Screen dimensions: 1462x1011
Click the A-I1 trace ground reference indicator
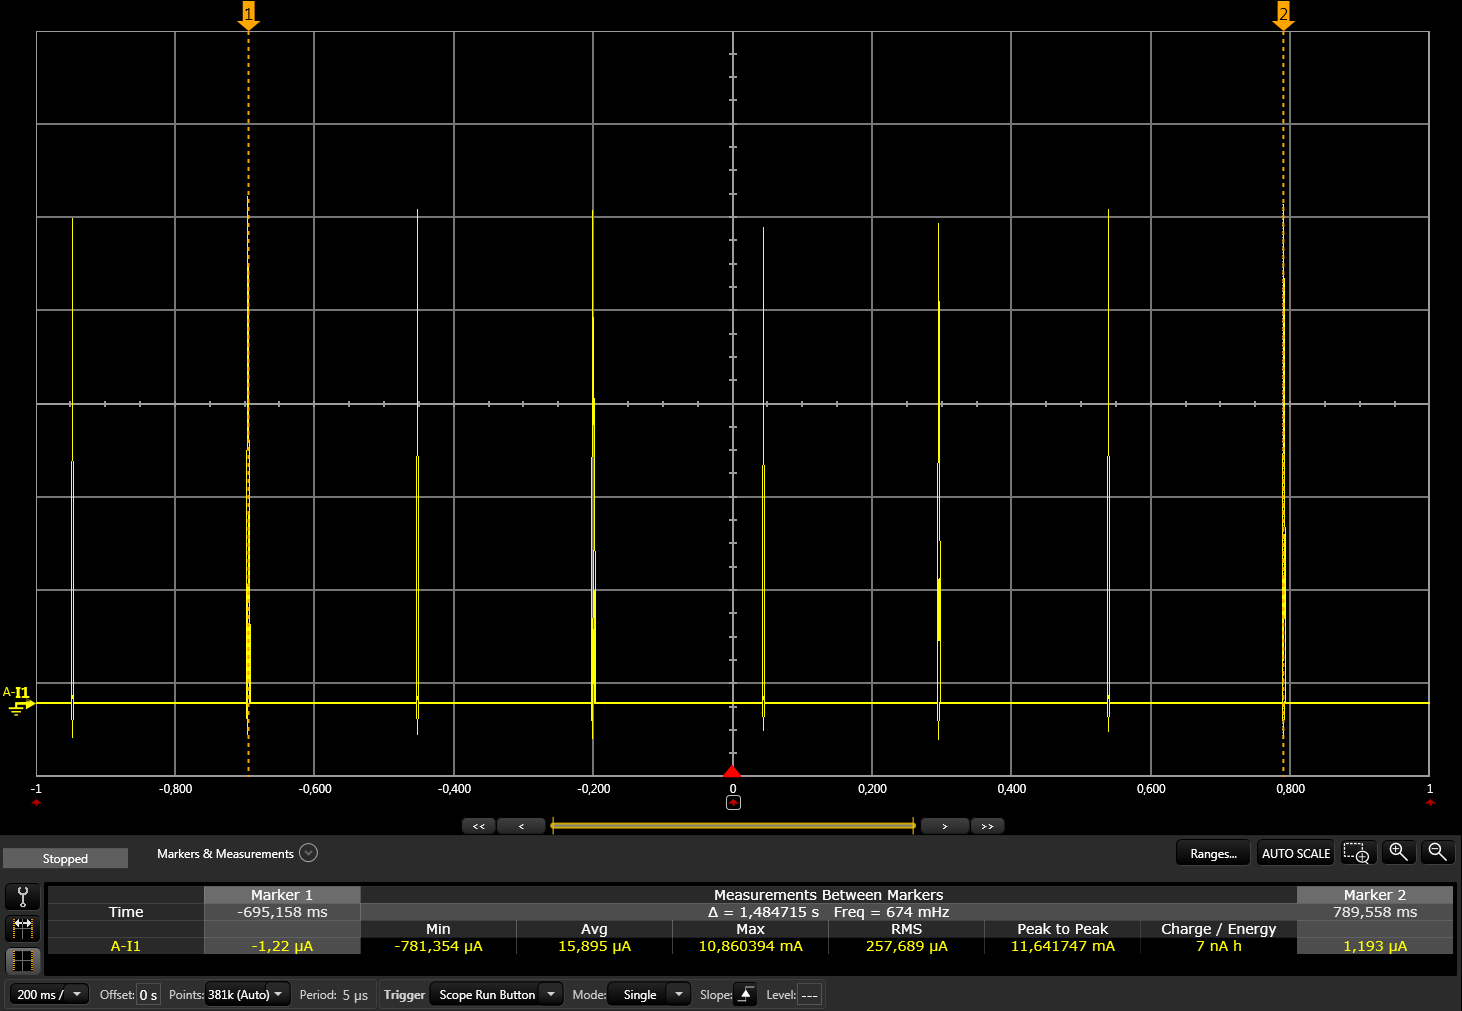(19, 700)
